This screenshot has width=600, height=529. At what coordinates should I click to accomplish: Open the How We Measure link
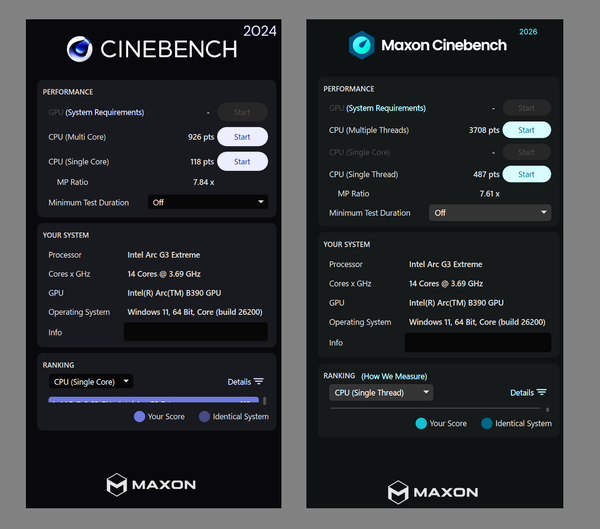(394, 376)
